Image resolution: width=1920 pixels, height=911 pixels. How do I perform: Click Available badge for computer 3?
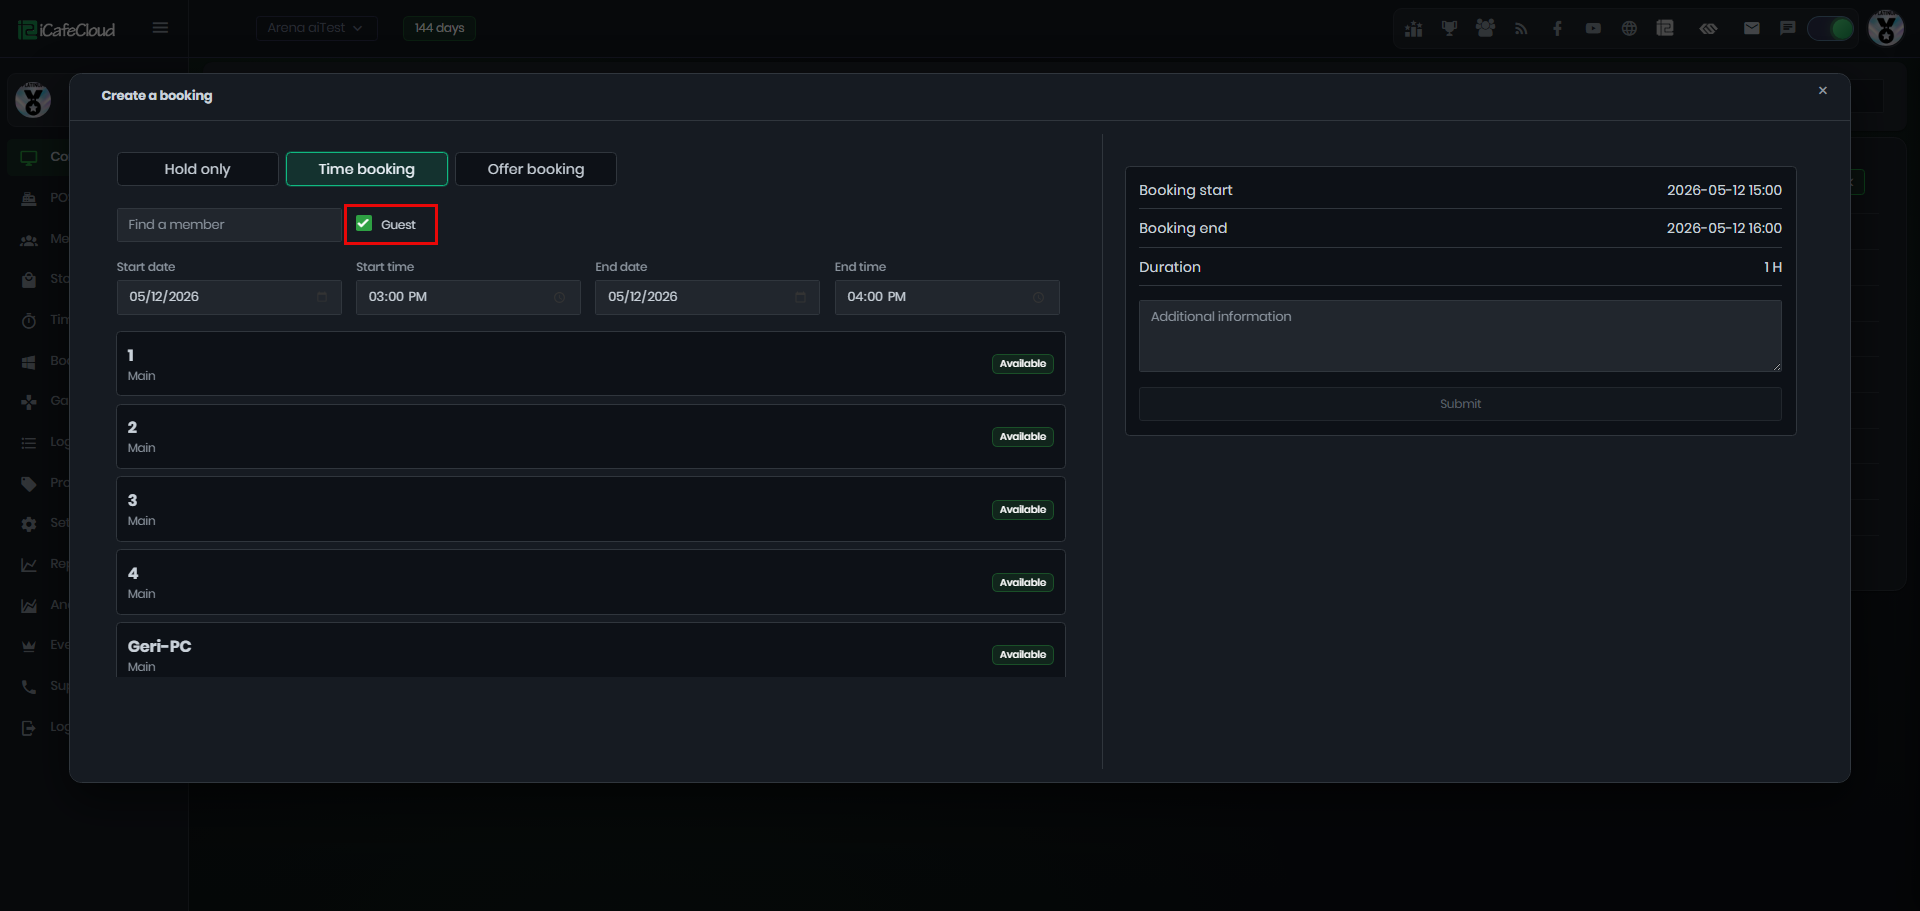pyautogui.click(x=1023, y=510)
